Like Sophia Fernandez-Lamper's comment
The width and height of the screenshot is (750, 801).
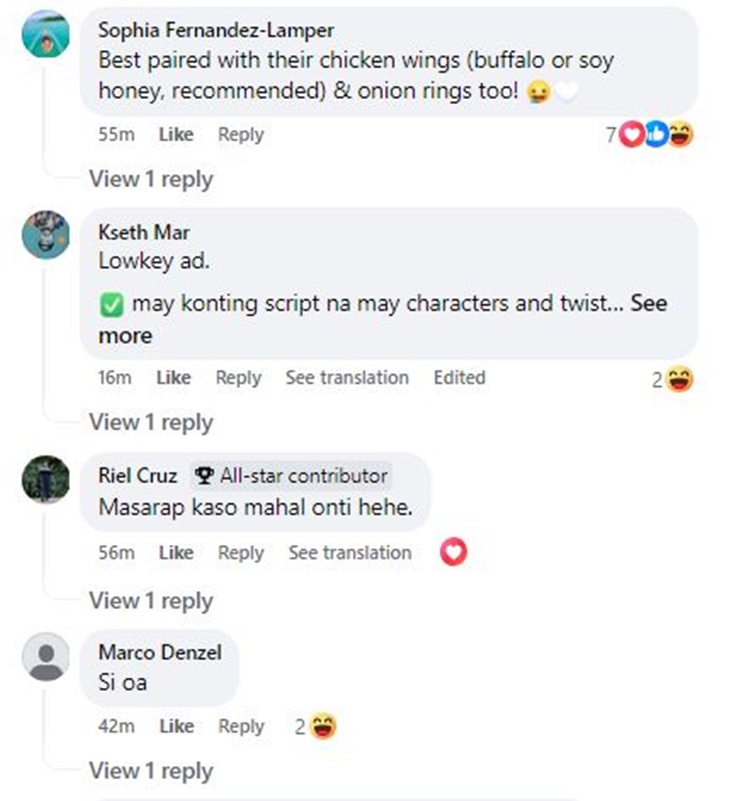pos(176,135)
